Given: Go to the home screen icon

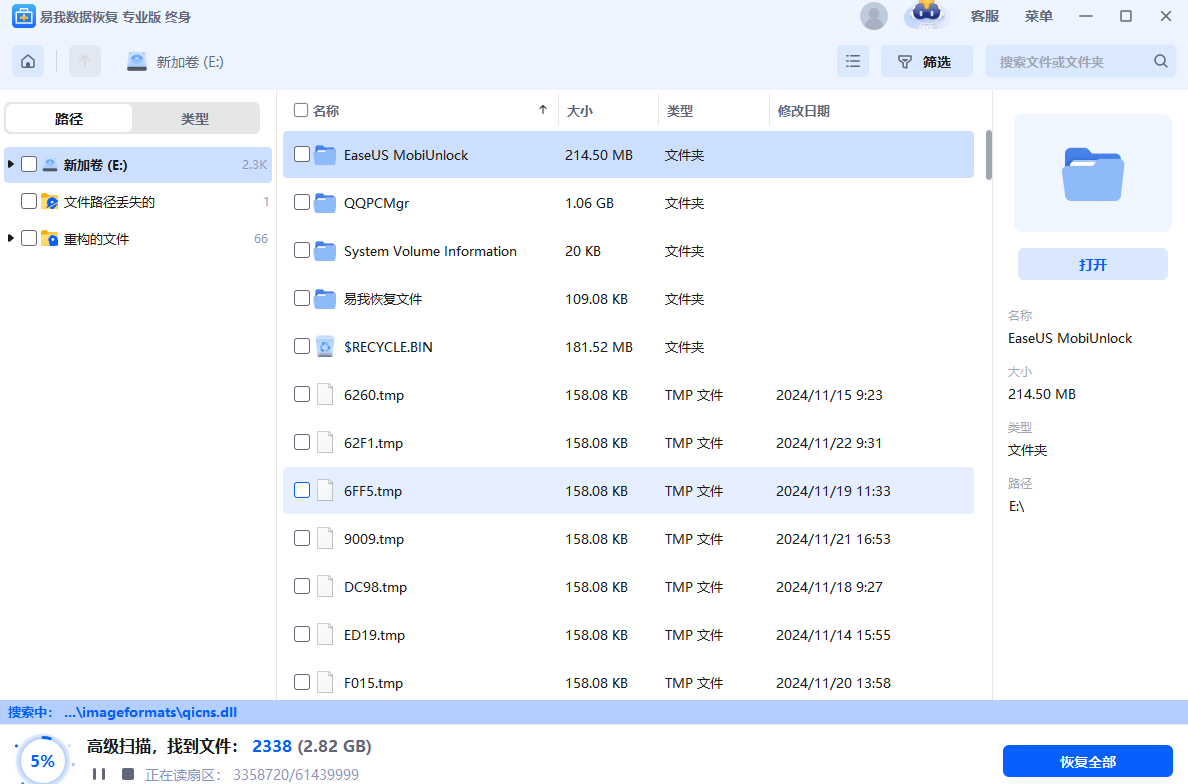Looking at the screenshot, I should point(28,61).
